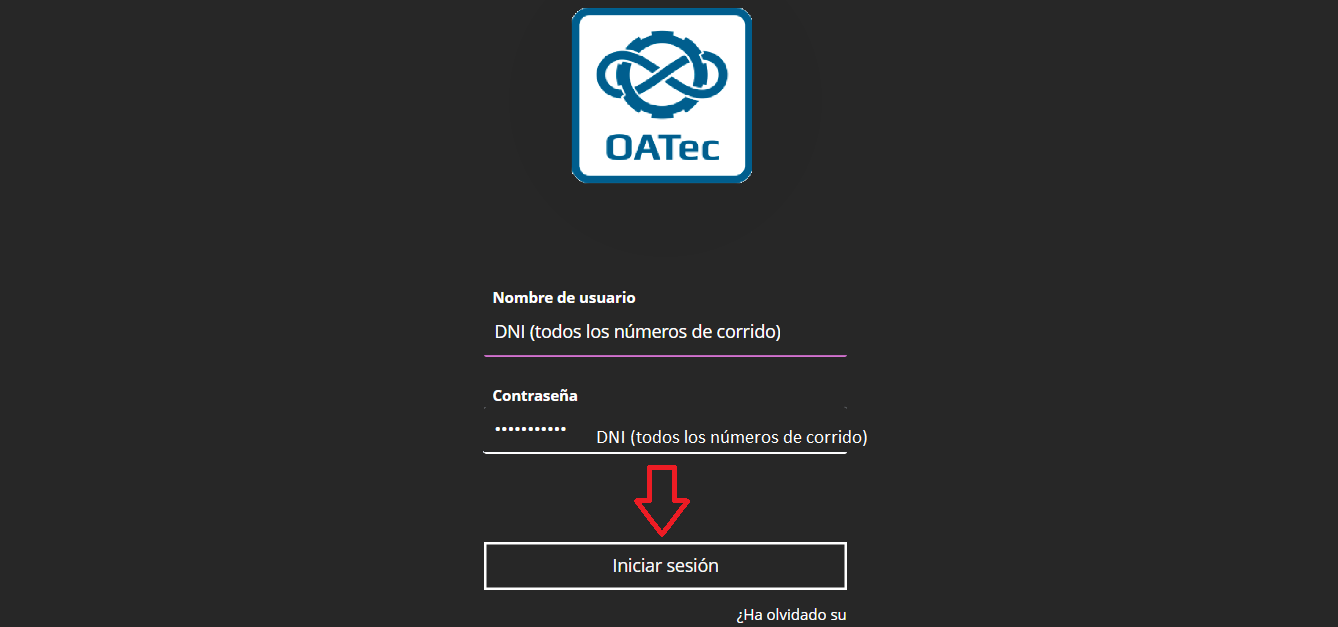Click the infinity gear symbol in the logo
Screen dimensions: 1338x627
[661, 74]
